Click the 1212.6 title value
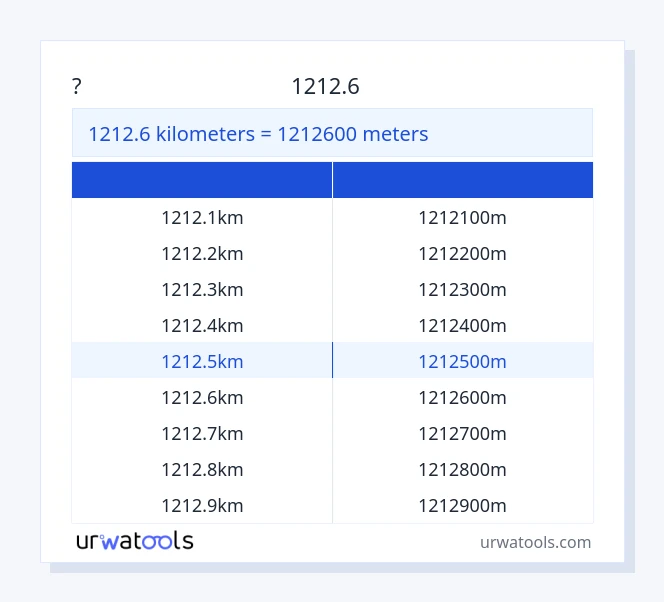Screen dimensions: 664x602 click(325, 87)
